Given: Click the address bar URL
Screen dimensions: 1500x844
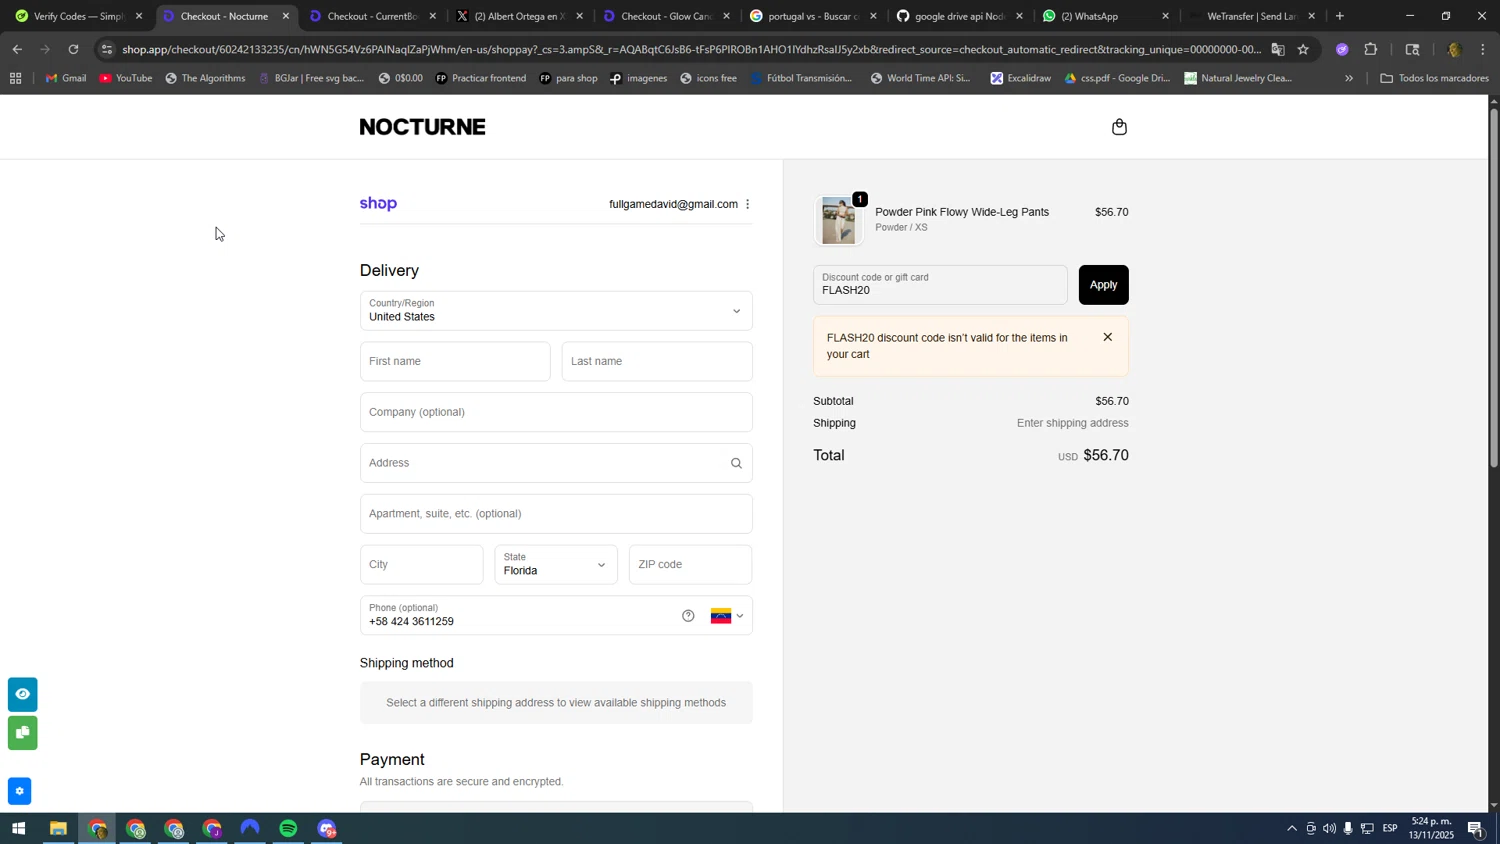Looking at the screenshot, I should pyautogui.click(x=690, y=49).
